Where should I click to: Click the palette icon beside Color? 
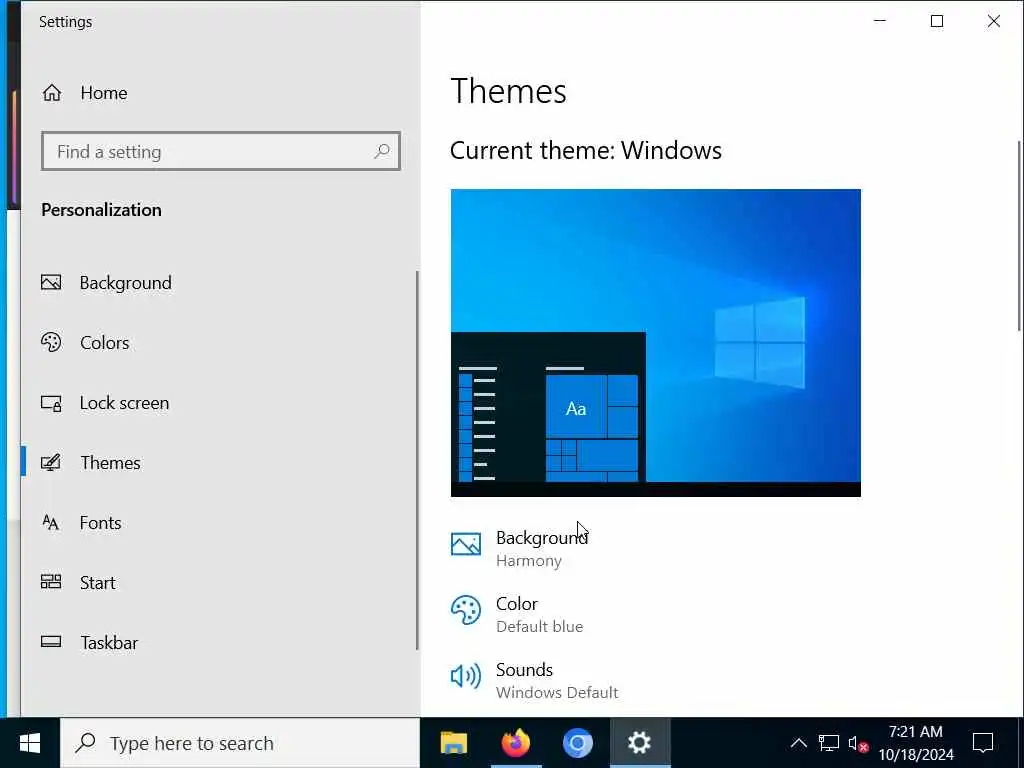tap(466, 610)
